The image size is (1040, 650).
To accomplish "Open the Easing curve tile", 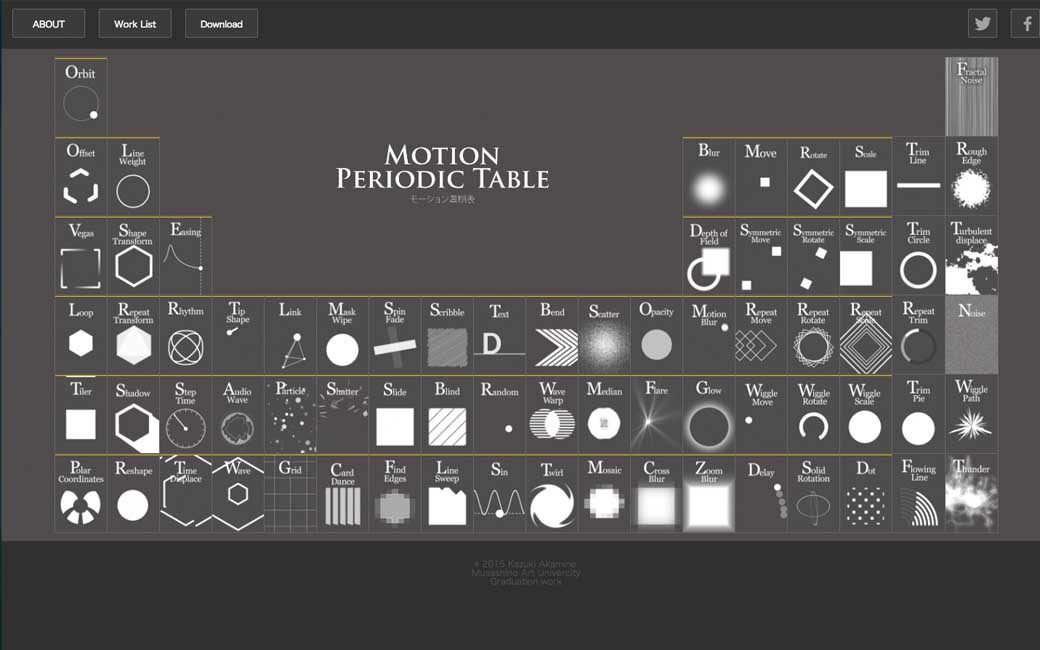I will point(185,256).
